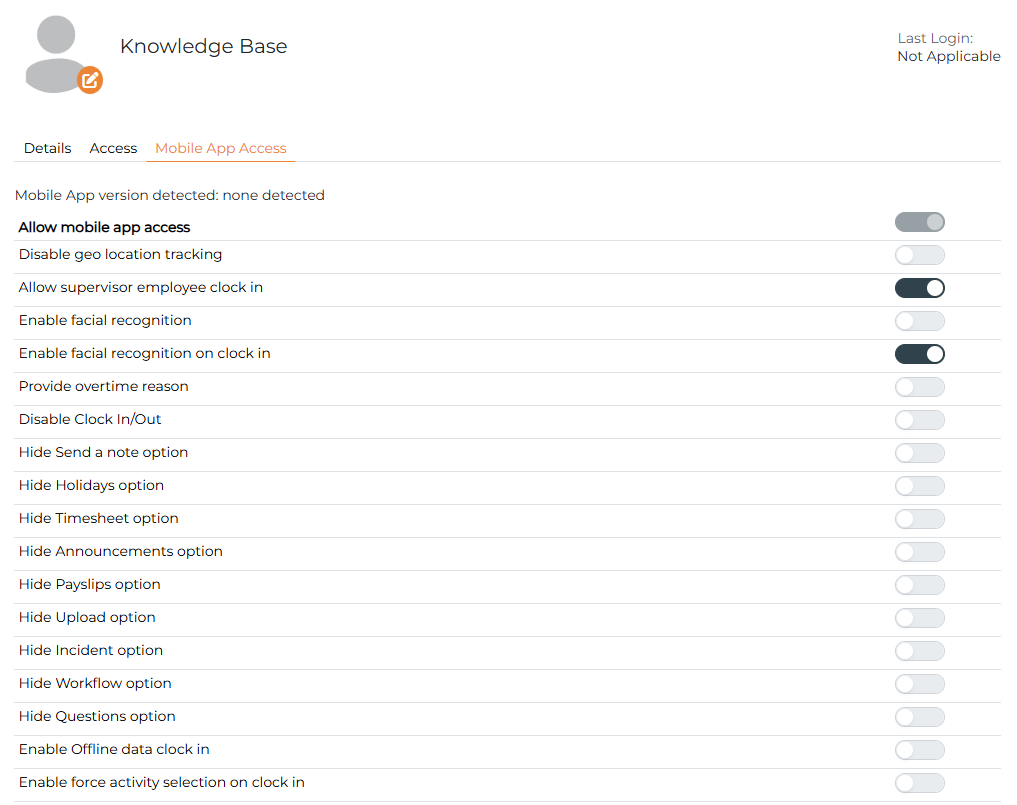Disable facial recognition on clock in toggle

[x=920, y=354]
